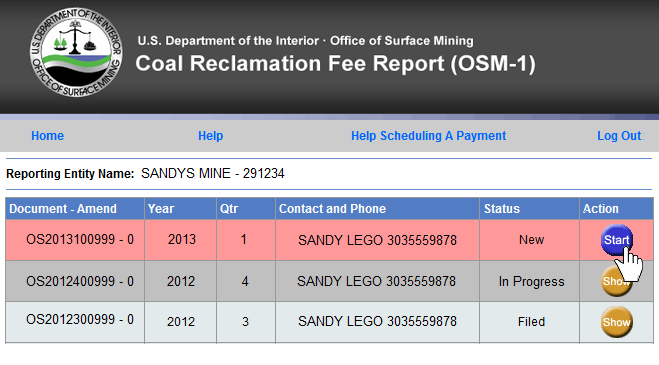Viewport: 659px width, 365px height.
Task: Select document OS2012400999 - 0 cell
Action: [x=75, y=281]
